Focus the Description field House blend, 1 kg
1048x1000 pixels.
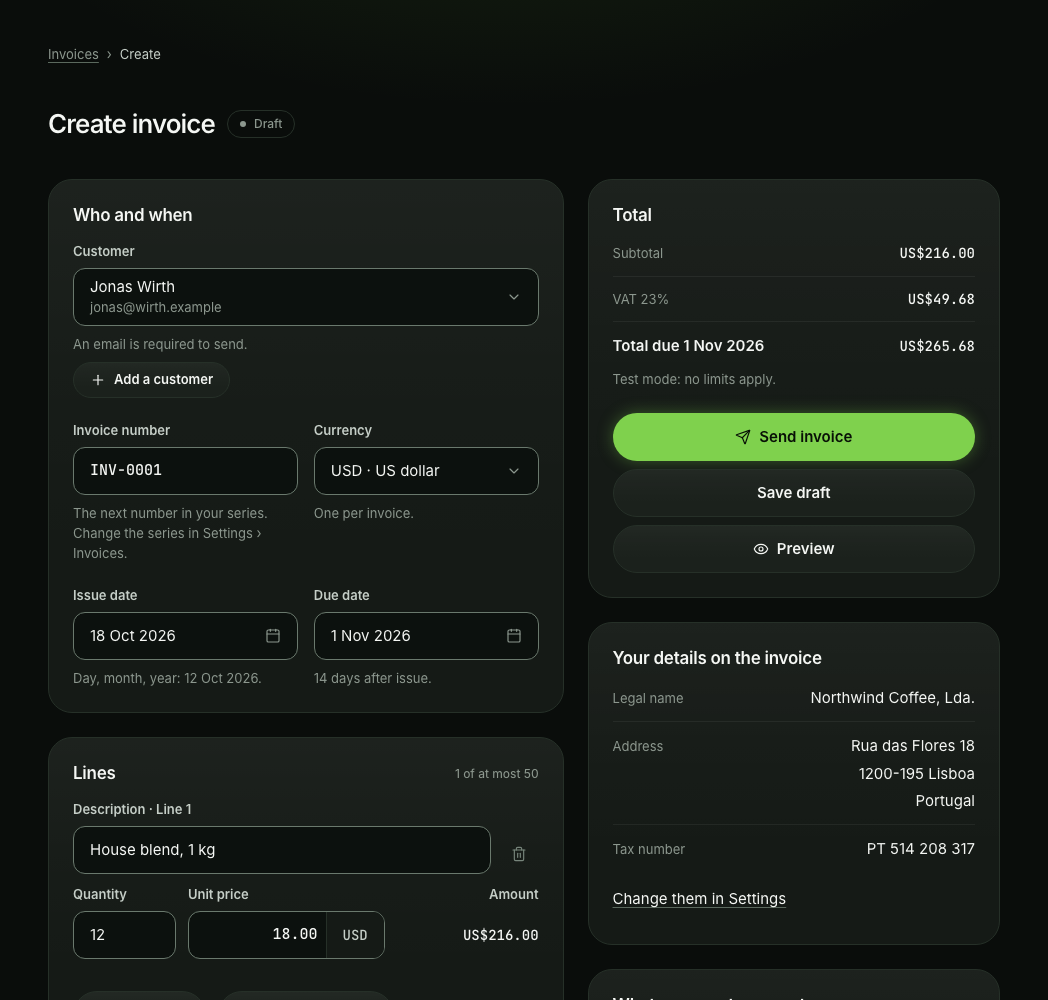coord(281,850)
